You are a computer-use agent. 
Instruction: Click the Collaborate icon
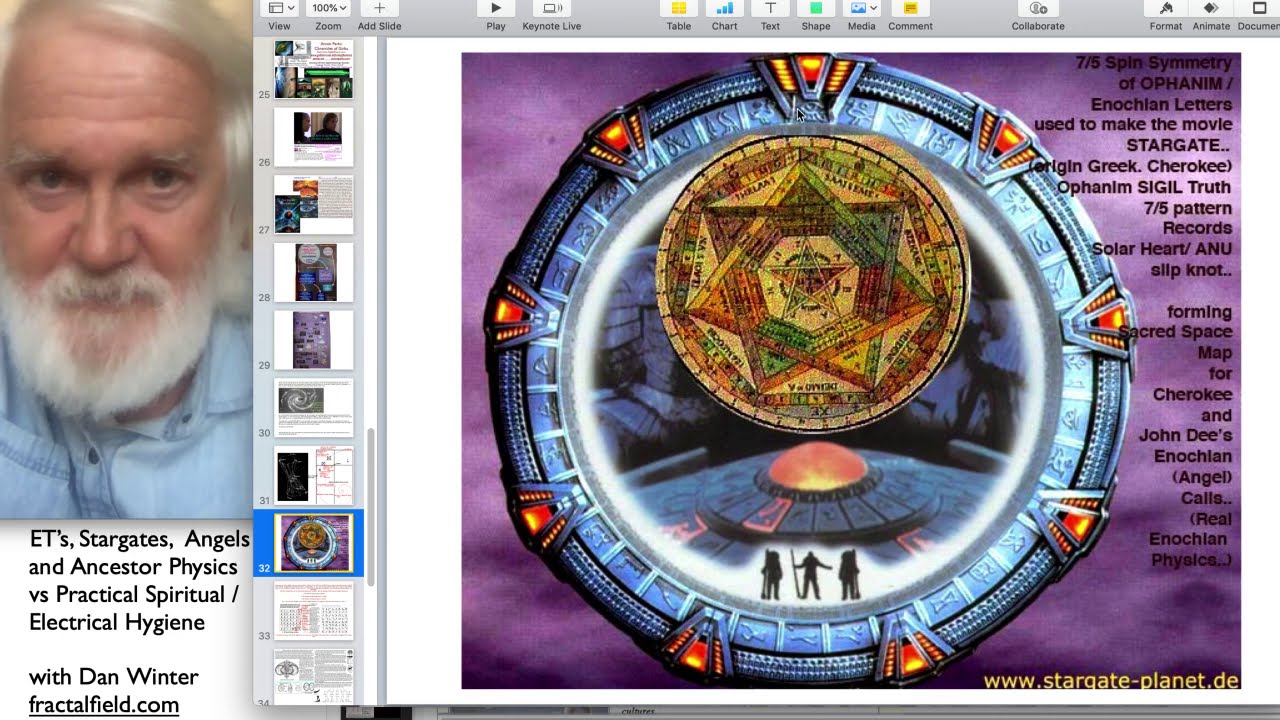(x=1037, y=9)
